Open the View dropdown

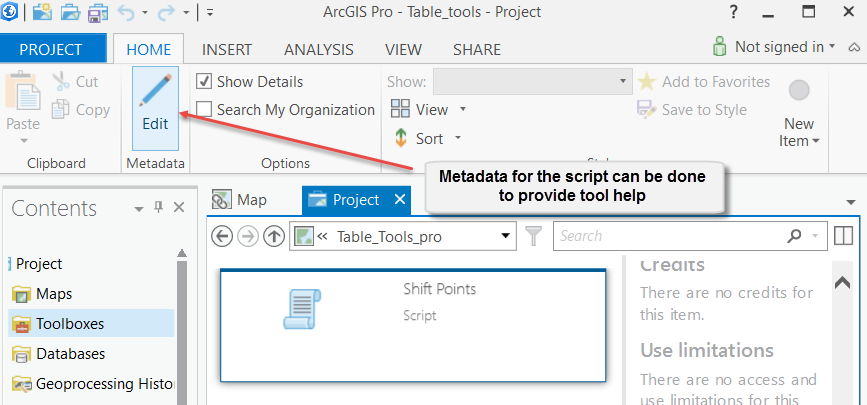coord(429,110)
